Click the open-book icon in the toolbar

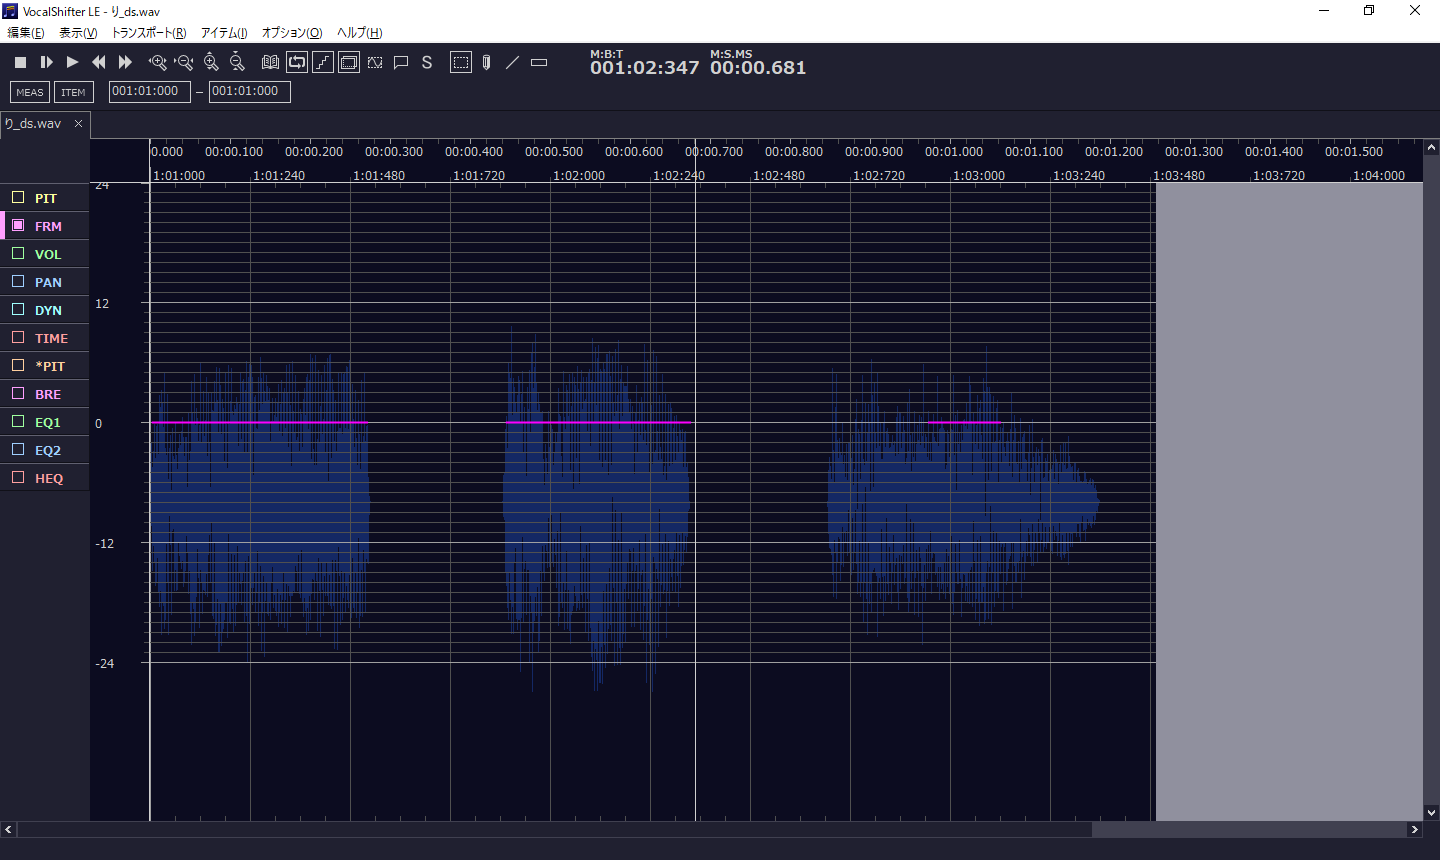pos(270,62)
